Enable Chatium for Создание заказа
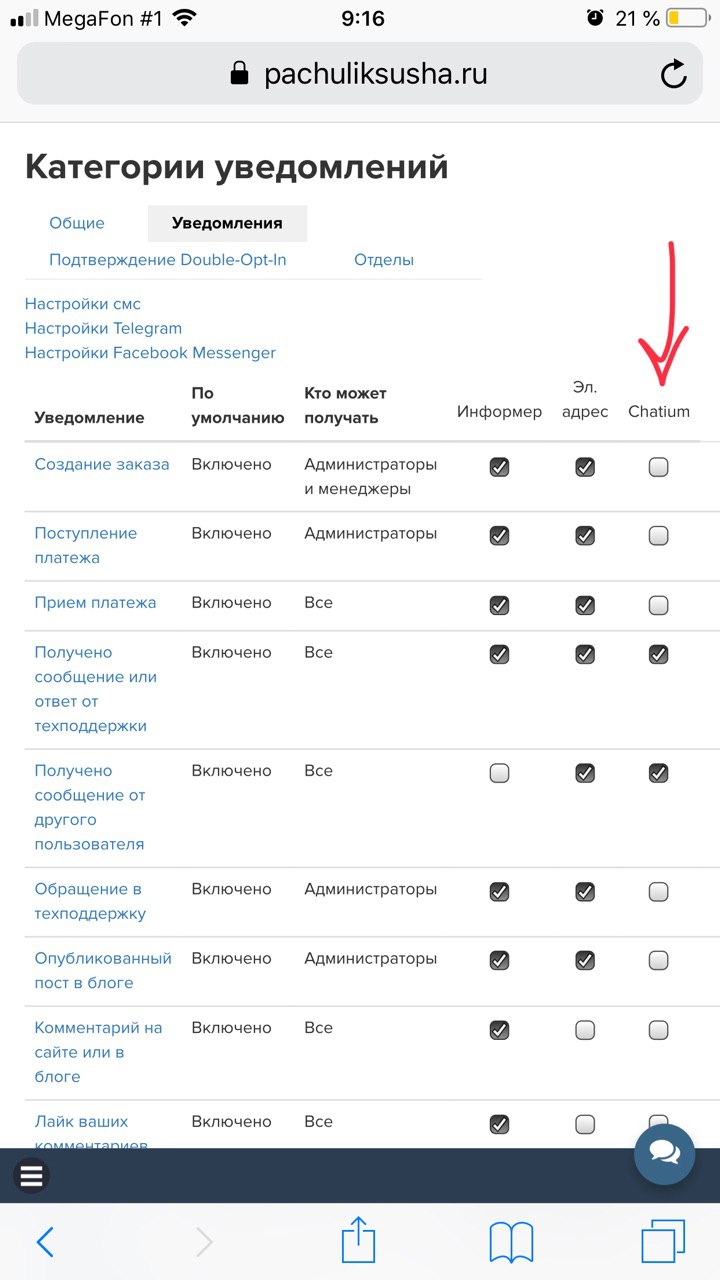Image resolution: width=720 pixels, height=1280 pixels. pos(658,467)
